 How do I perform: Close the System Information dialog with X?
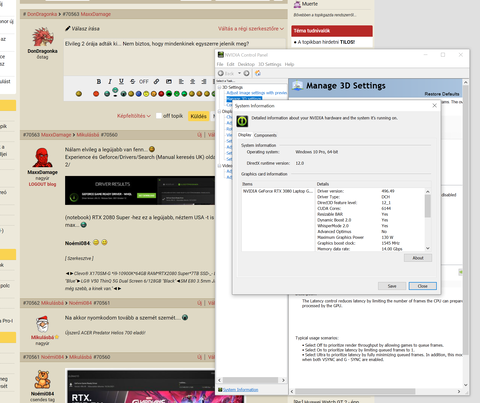pos(434,105)
